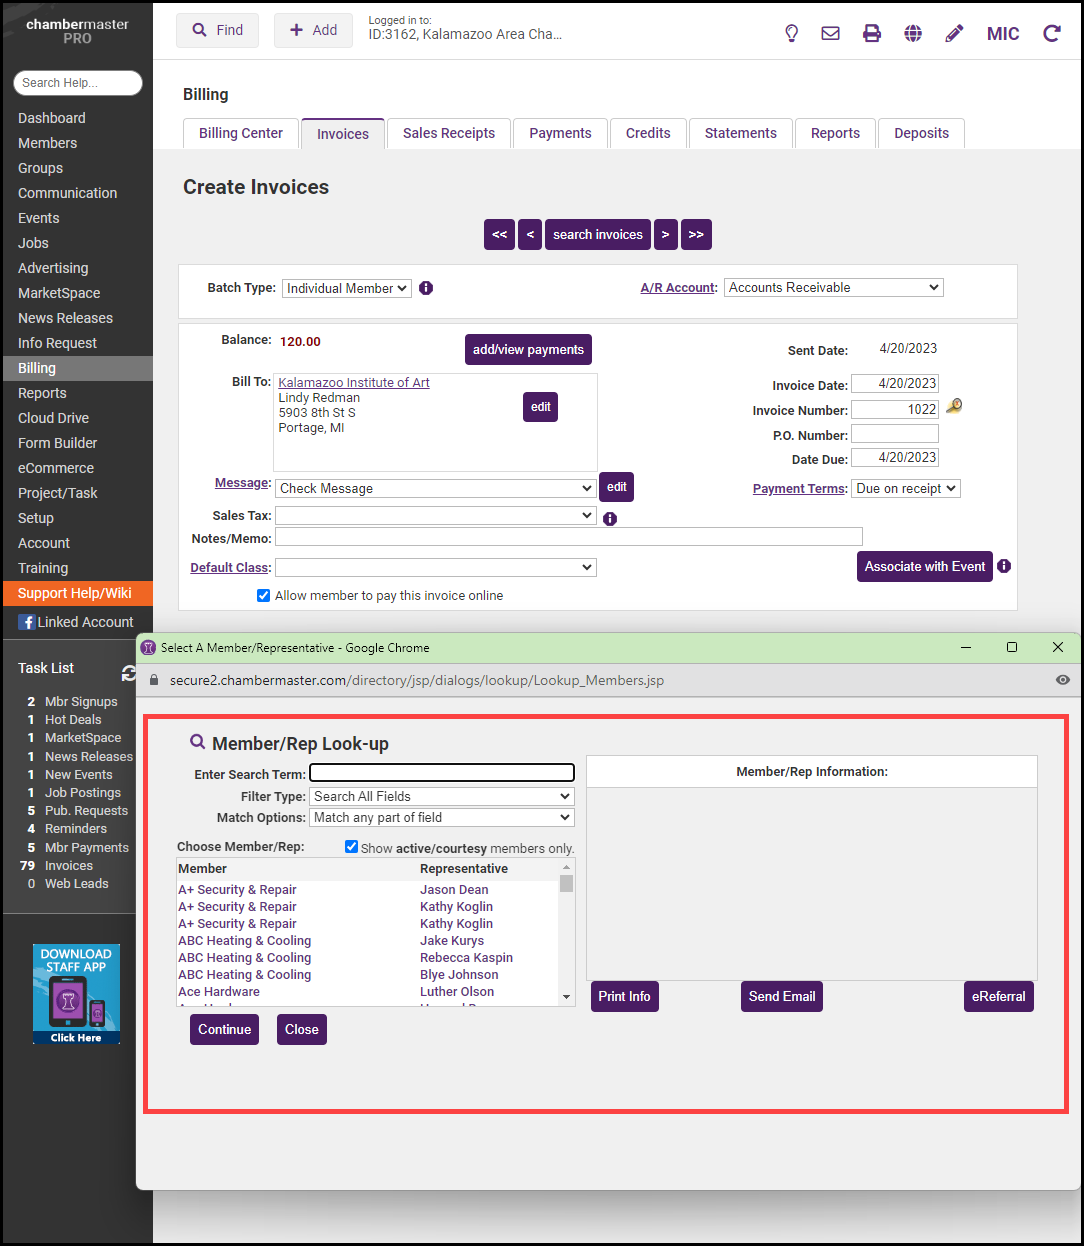This screenshot has height=1246, width=1084.
Task: Click the eye icon in popup address bar
Action: coord(1062,680)
